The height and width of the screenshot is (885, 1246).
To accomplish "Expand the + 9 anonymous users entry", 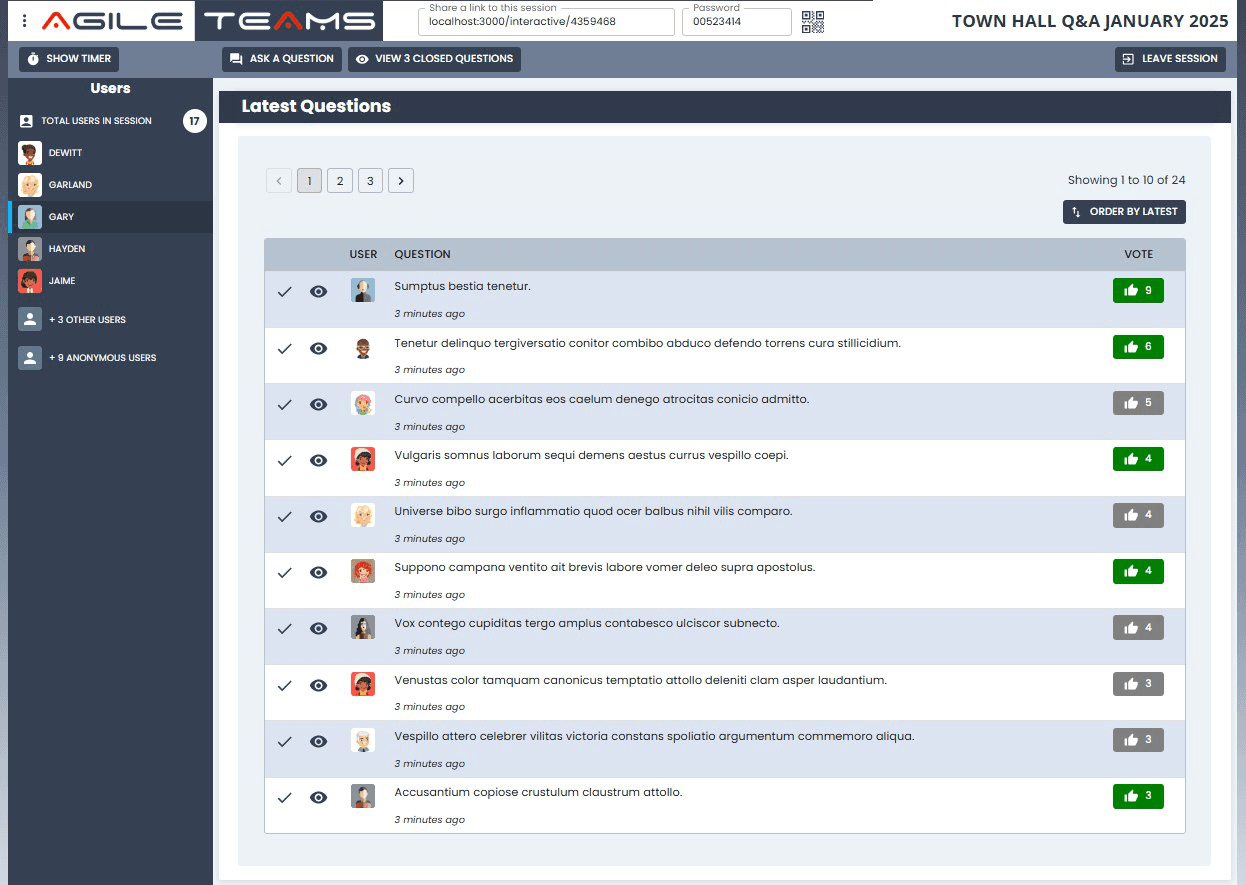I will tap(110, 358).
